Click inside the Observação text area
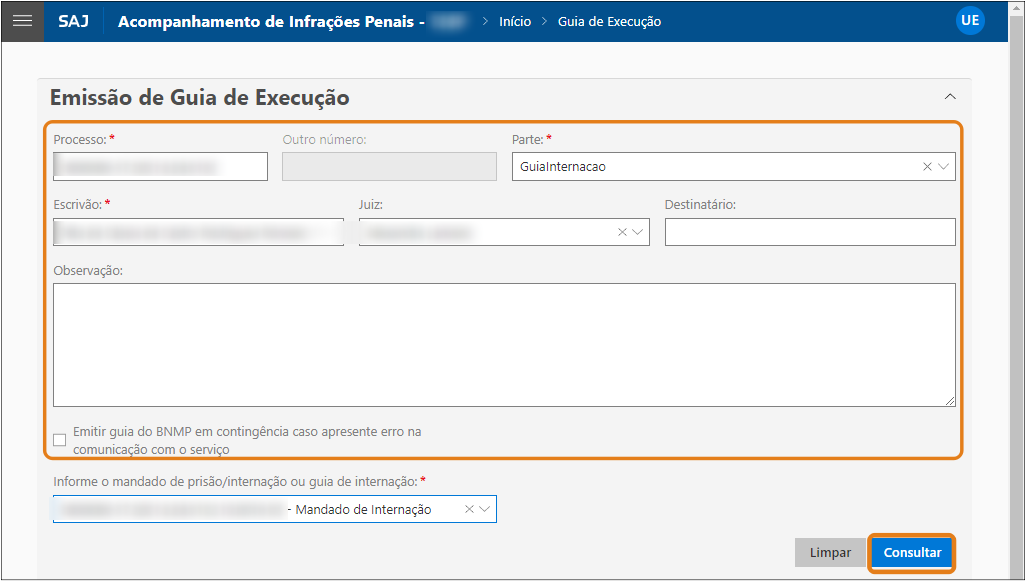 tap(503, 344)
